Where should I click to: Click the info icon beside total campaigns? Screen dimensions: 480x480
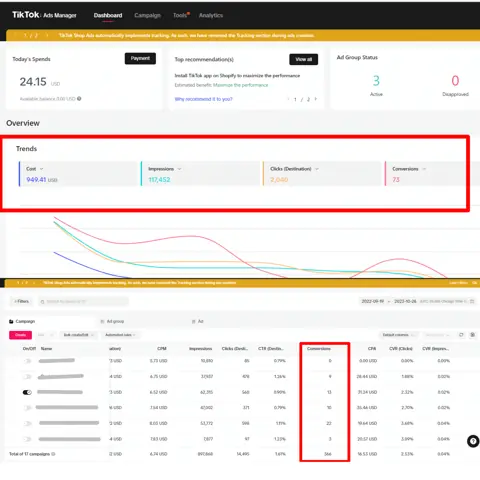(53, 454)
